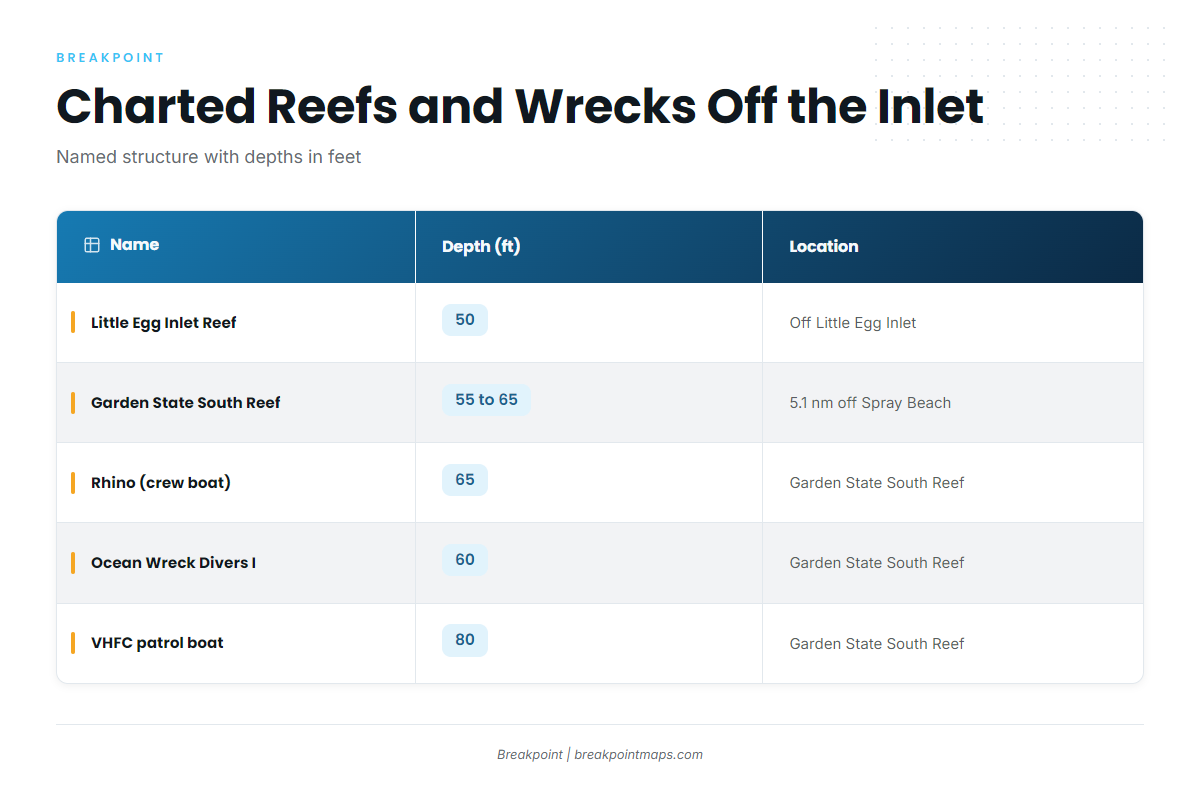Select VHFC patrol boat entry
This screenshot has height=789, width=1200.
[x=157, y=643]
